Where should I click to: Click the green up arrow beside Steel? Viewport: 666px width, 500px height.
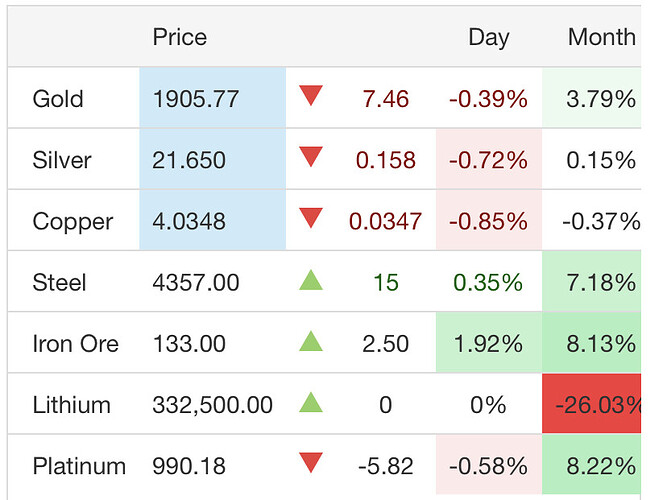(312, 283)
